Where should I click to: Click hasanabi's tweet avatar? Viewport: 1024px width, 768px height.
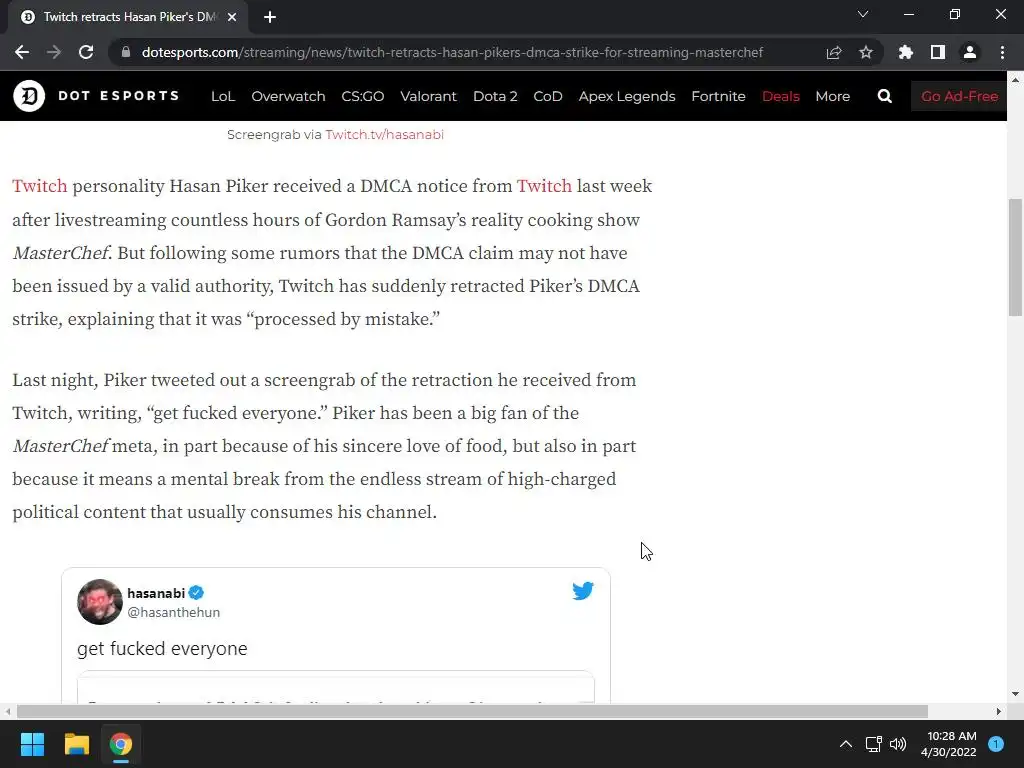tap(100, 602)
